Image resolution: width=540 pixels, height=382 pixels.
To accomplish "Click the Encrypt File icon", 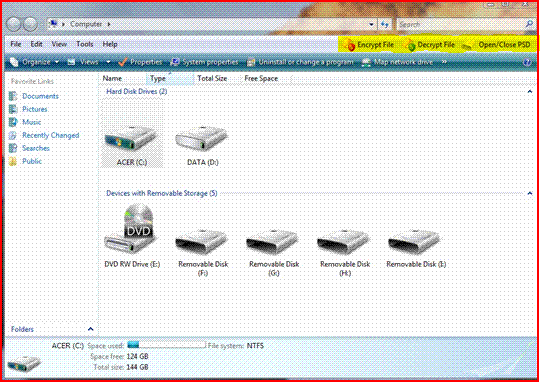I will [x=350, y=45].
